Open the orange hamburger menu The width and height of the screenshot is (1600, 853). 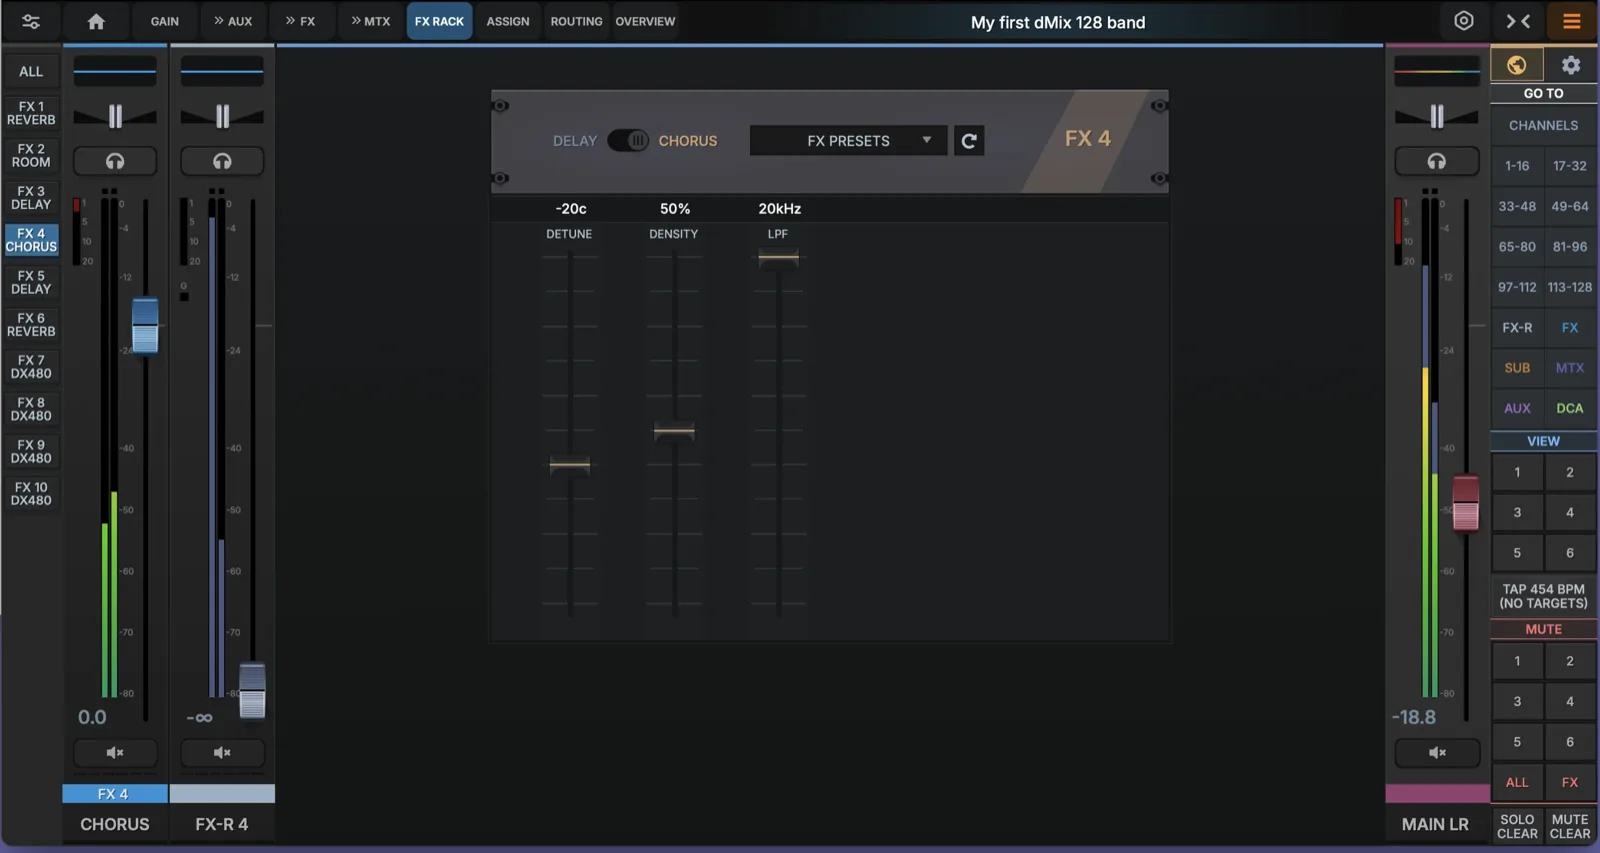coord(1571,21)
